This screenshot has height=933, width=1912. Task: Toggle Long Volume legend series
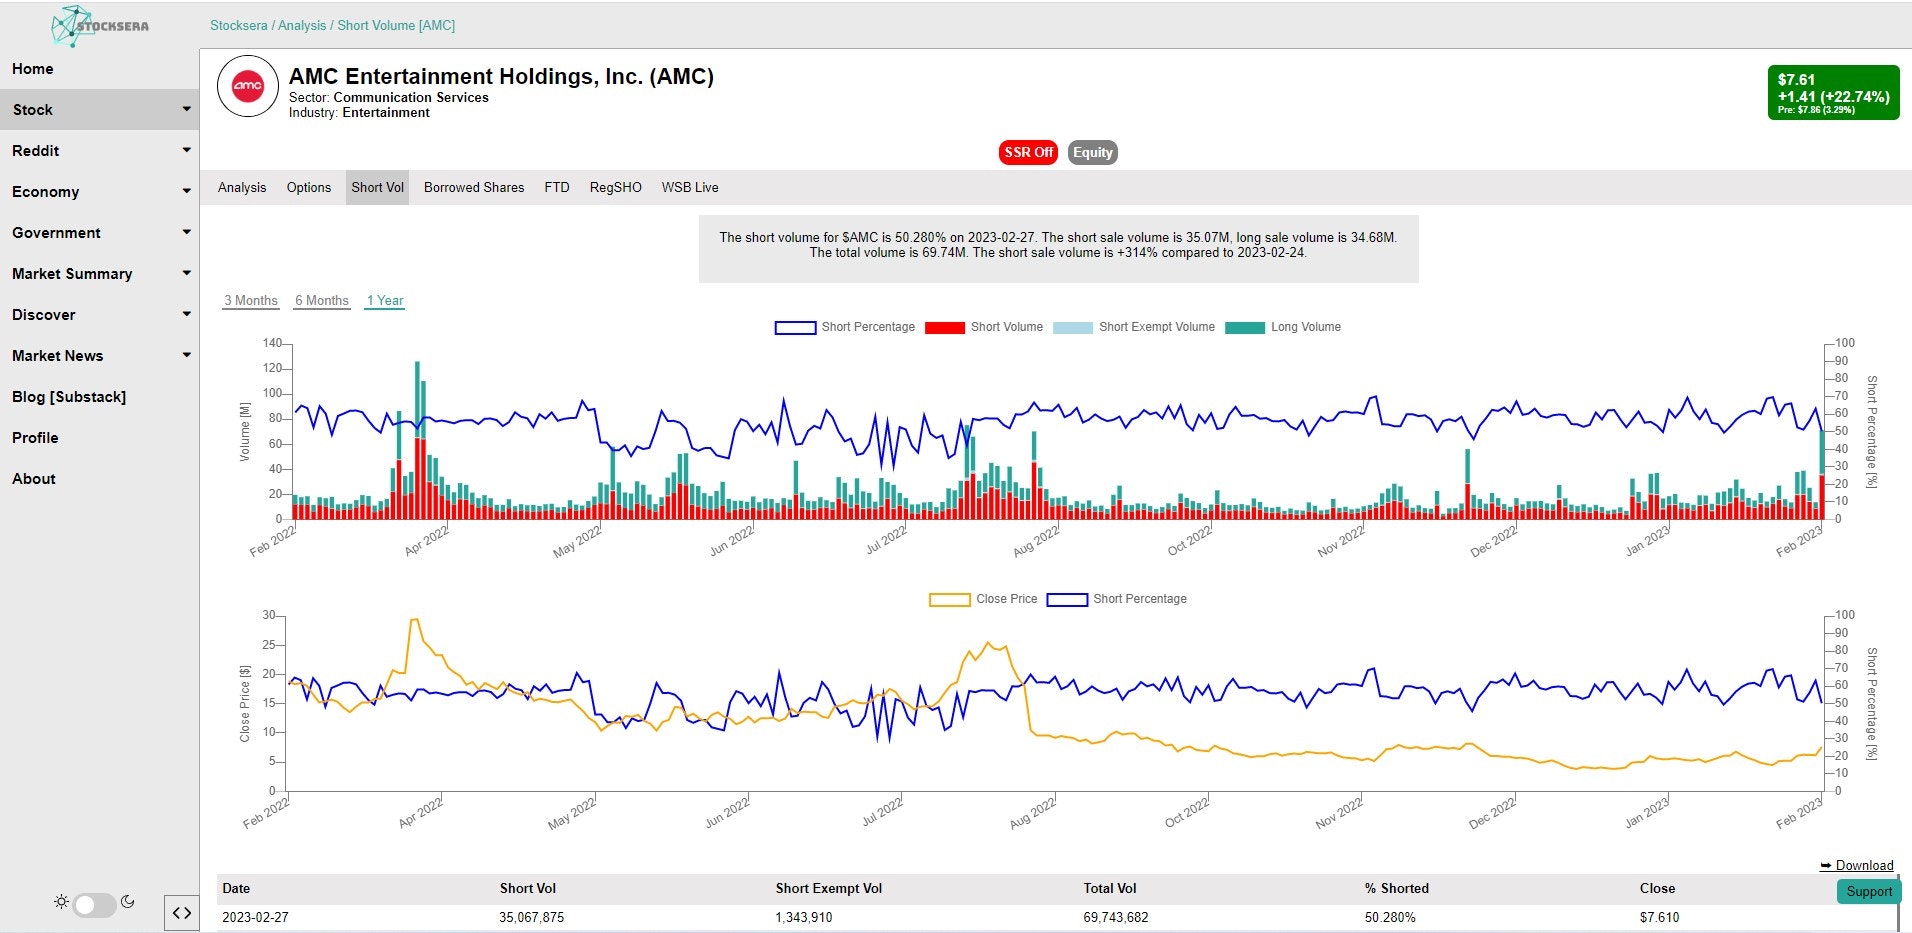point(1283,327)
